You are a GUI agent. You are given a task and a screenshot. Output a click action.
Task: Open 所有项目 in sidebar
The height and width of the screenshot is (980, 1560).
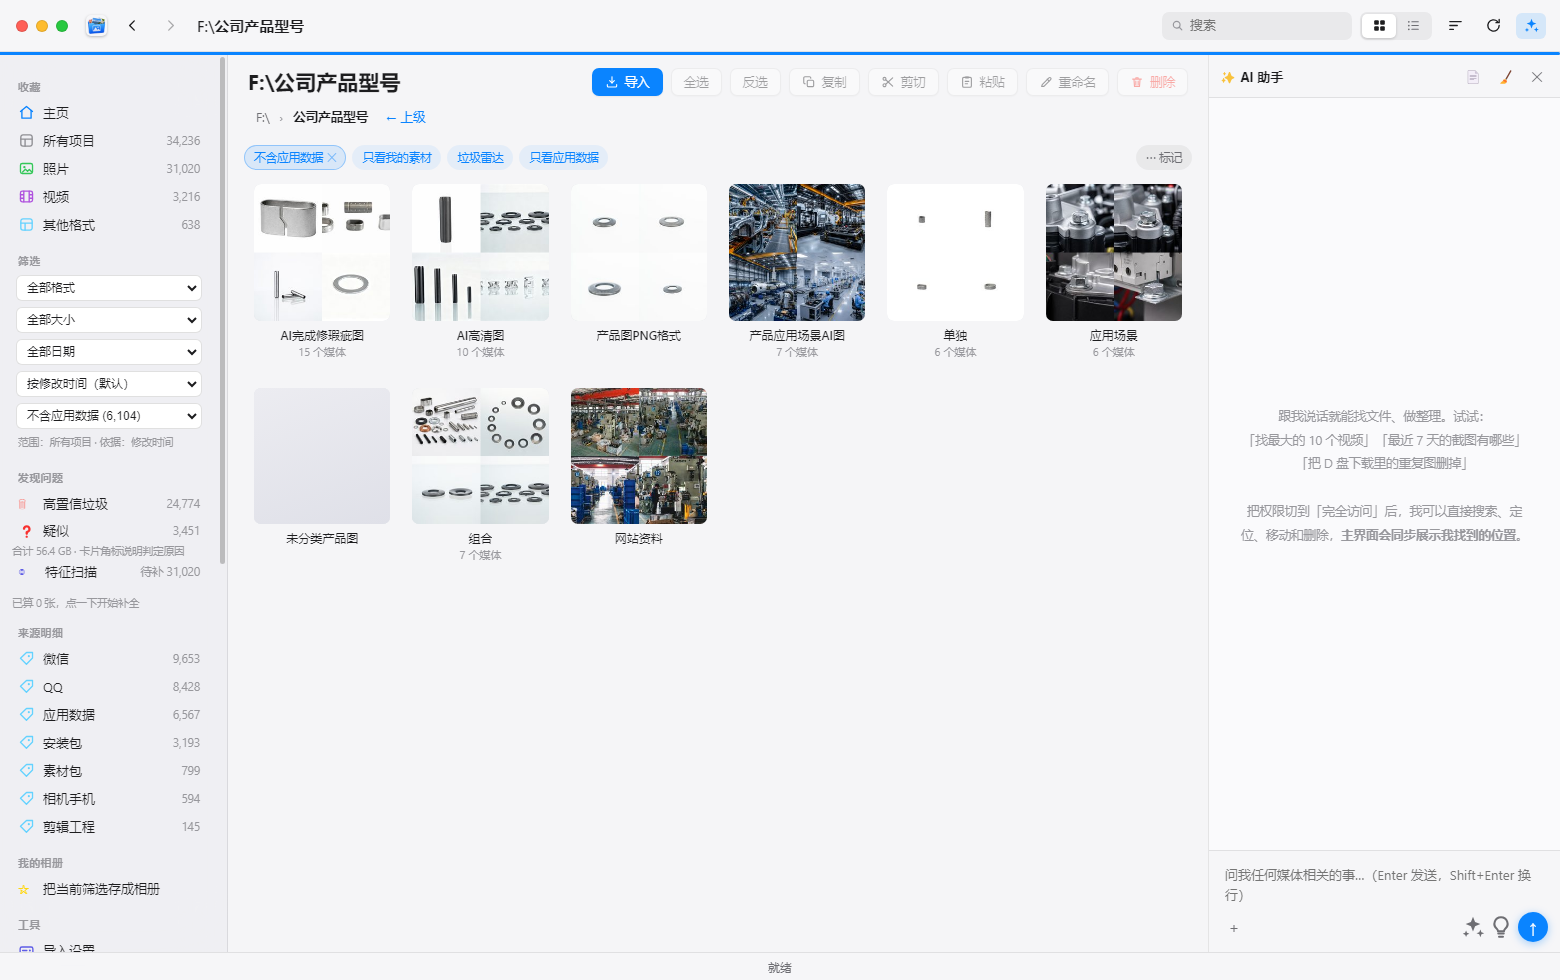[110, 141]
